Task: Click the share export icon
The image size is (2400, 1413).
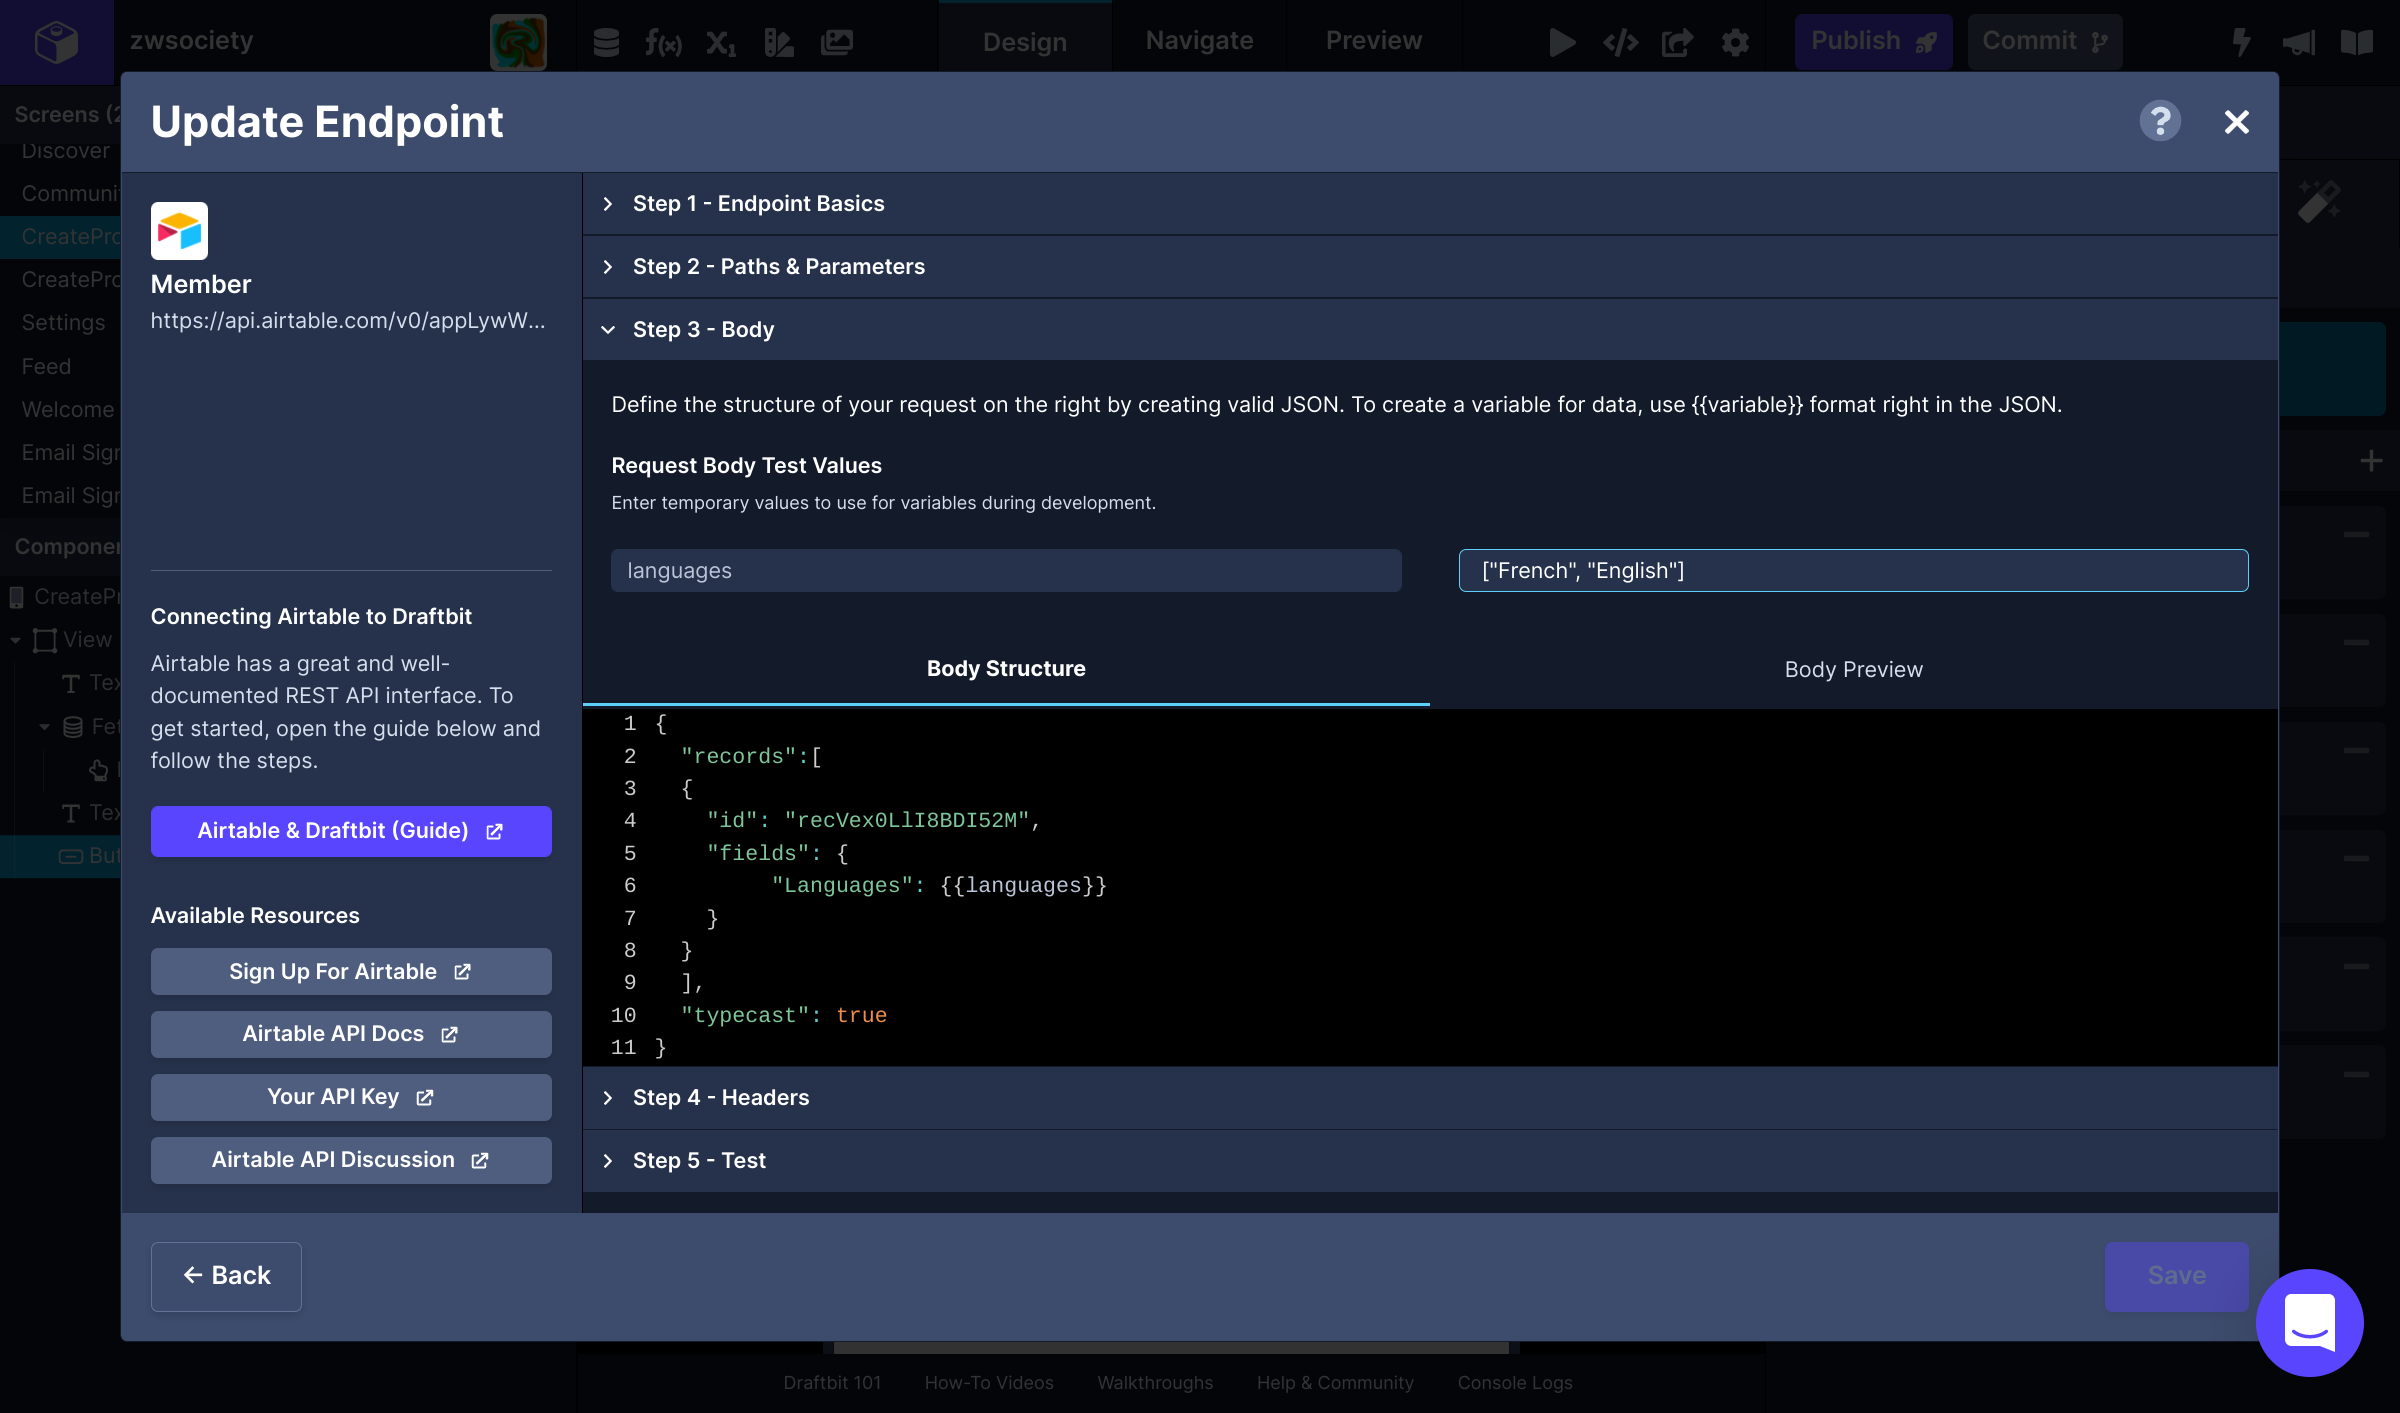Action: tap(1677, 42)
